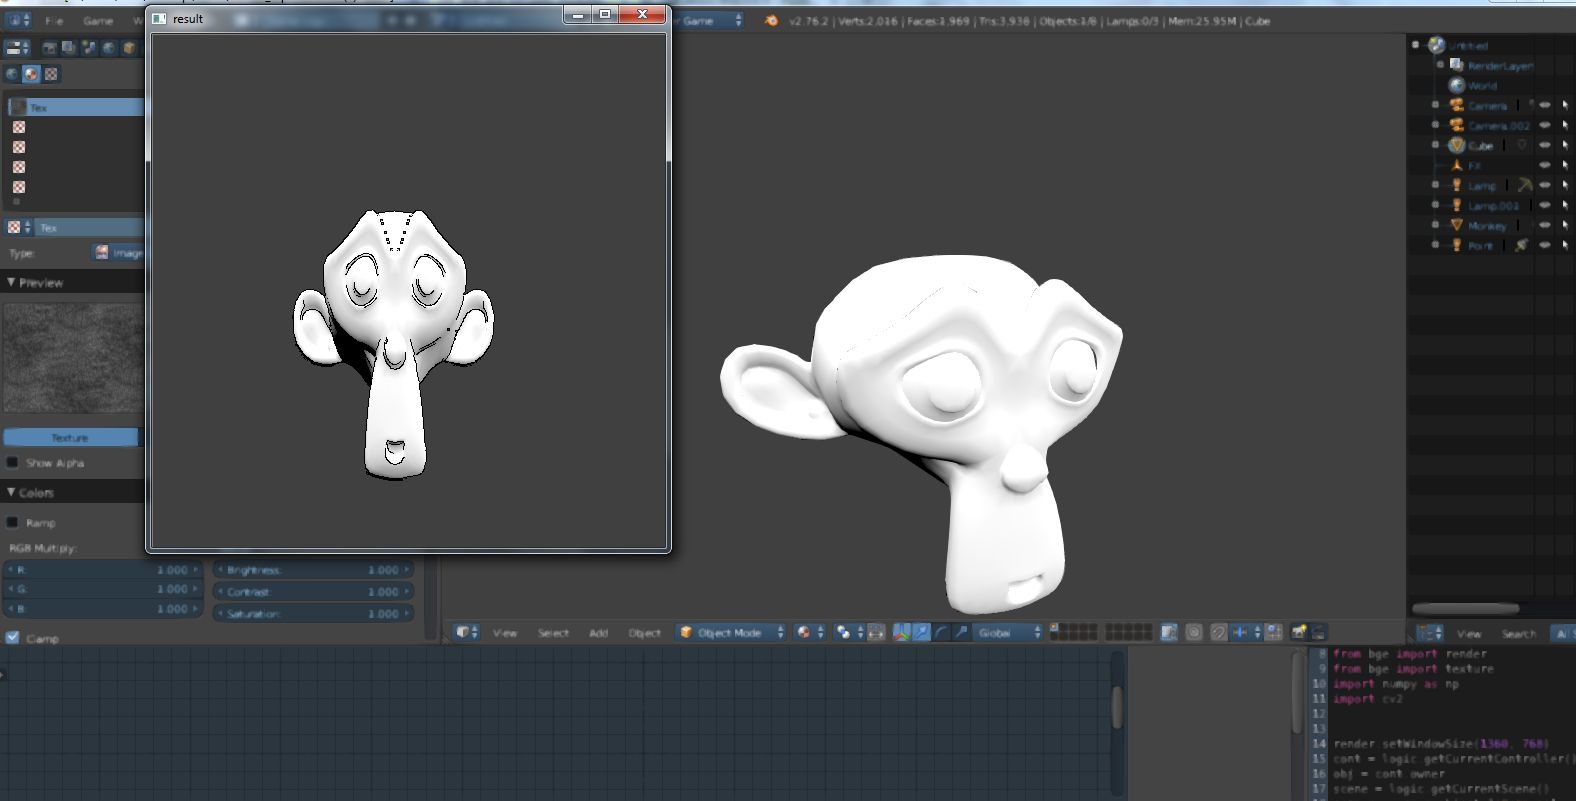Click the OpenGL render animation icon
The width and height of the screenshot is (1576, 801).
pos(1319,632)
